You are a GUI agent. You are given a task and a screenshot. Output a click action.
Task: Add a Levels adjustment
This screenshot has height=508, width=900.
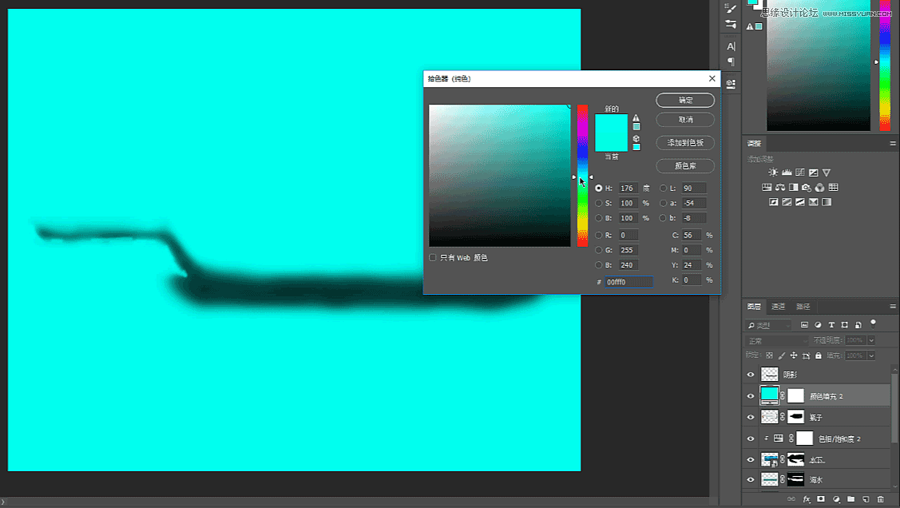point(786,172)
